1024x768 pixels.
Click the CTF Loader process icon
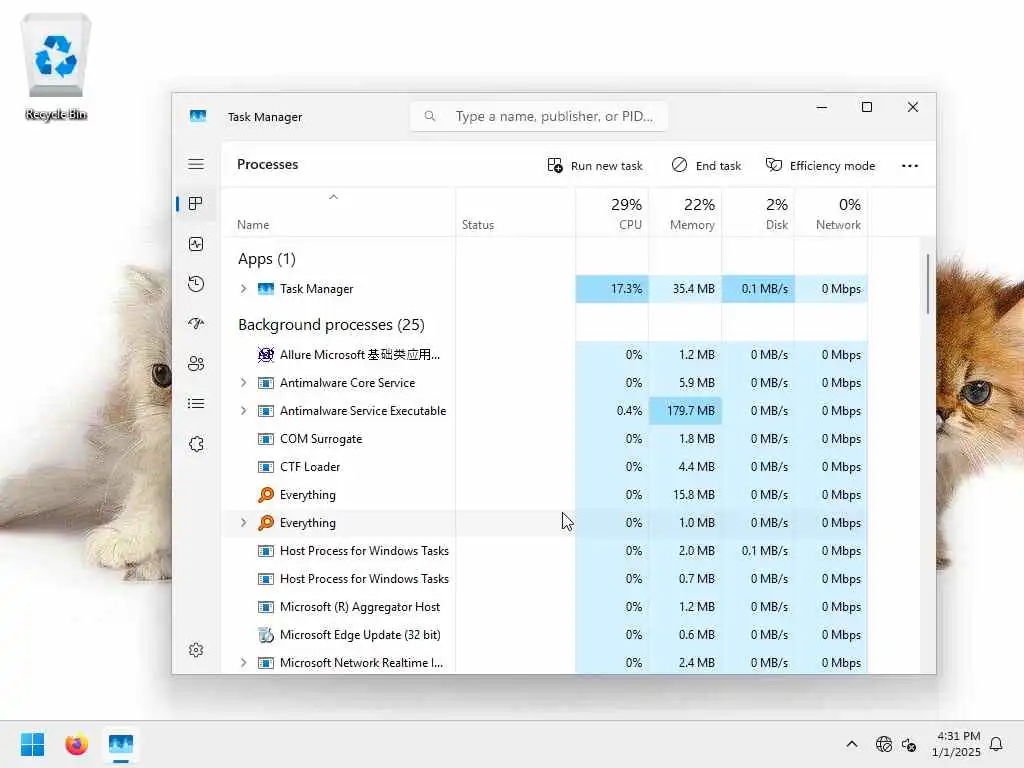266,467
